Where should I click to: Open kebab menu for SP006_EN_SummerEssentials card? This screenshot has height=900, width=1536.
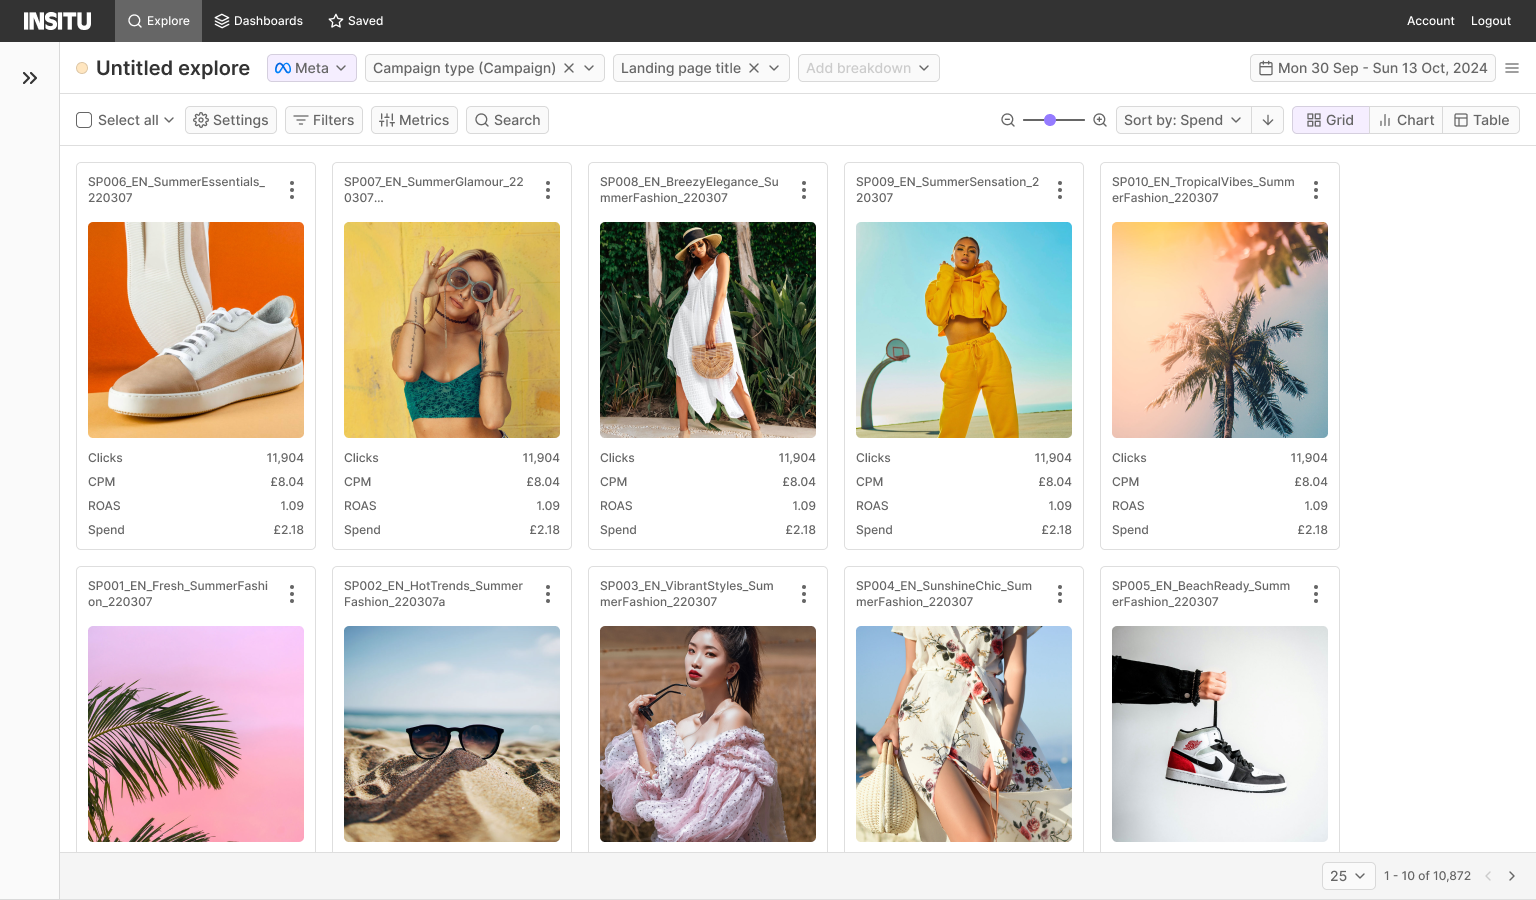point(292,190)
